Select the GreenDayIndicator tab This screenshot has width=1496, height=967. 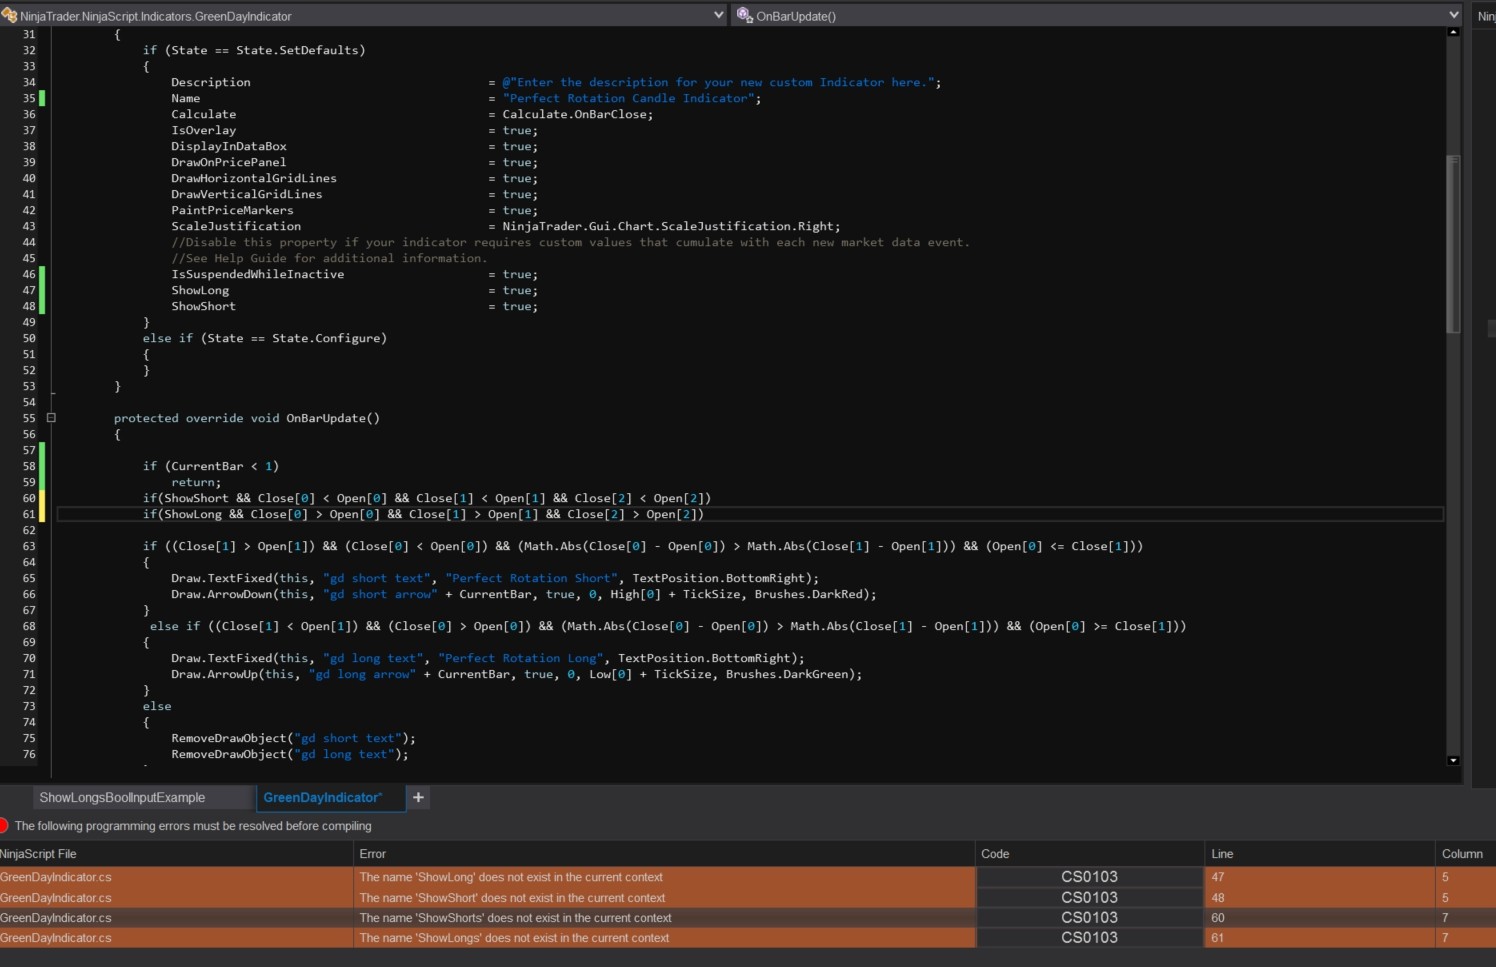(x=322, y=797)
